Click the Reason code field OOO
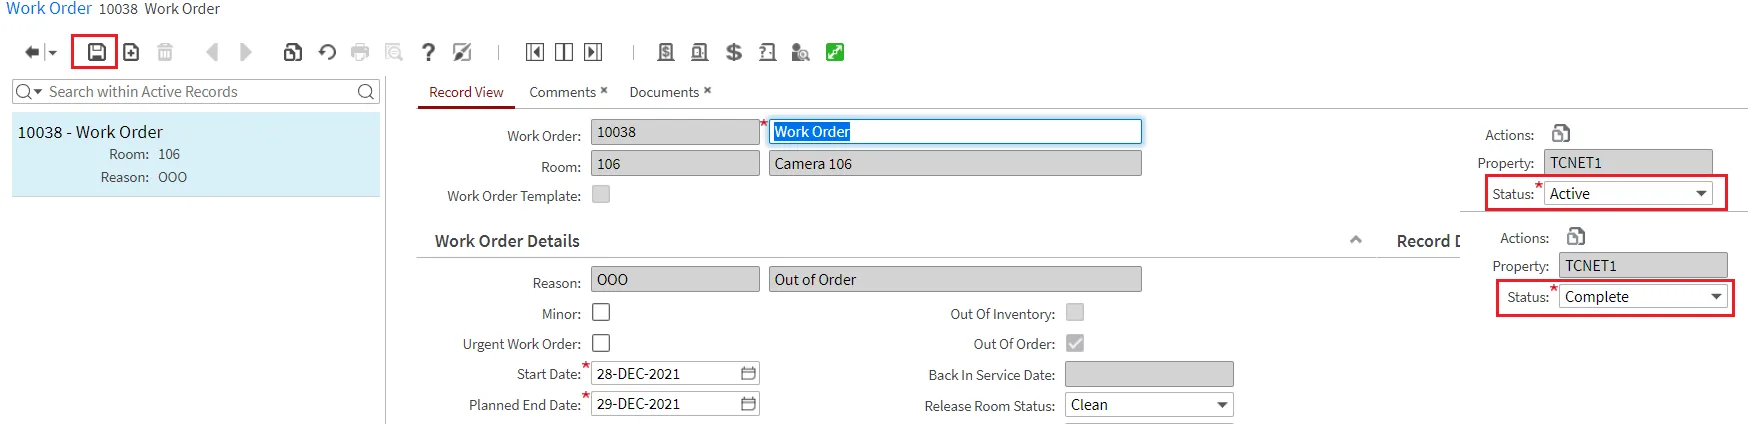1748x430 pixels. click(x=675, y=279)
